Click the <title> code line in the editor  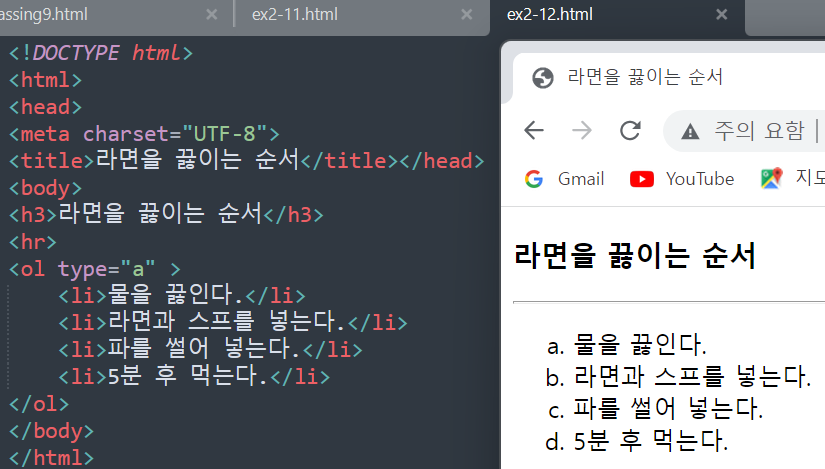click(246, 160)
